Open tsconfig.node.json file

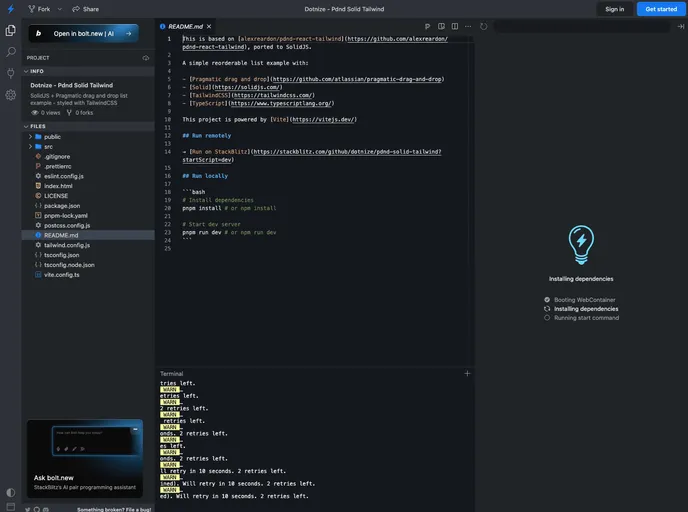88,265
